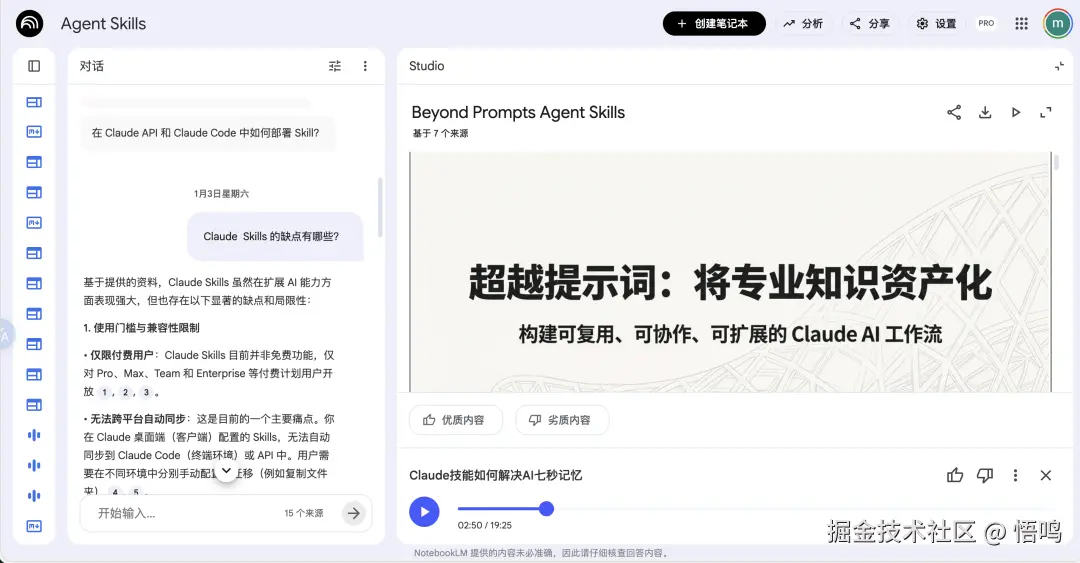
Task: Expand slides to fullscreen
Action: 1046,112
